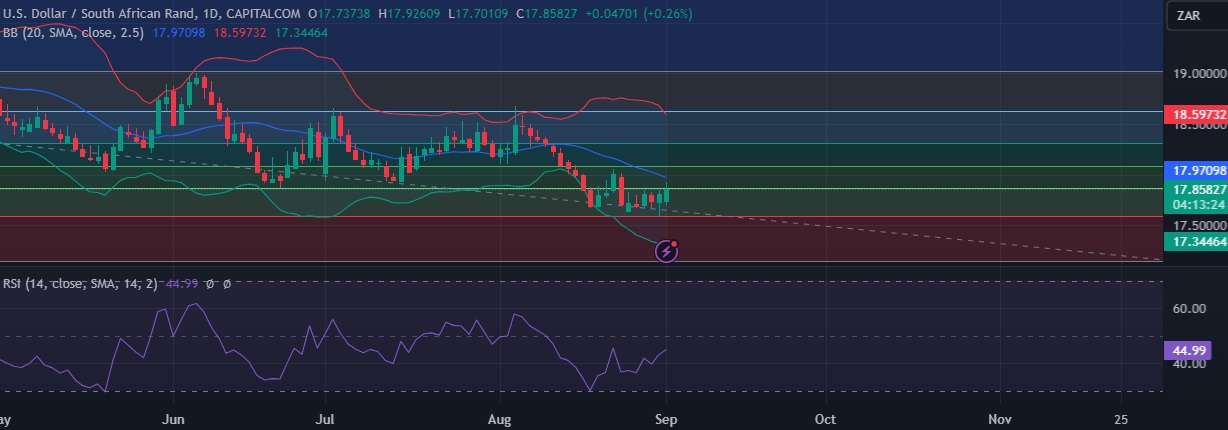The height and width of the screenshot is (430, 1228).
Task: Click the USD/ZAR symbol title legend
Action: point(152,13)
